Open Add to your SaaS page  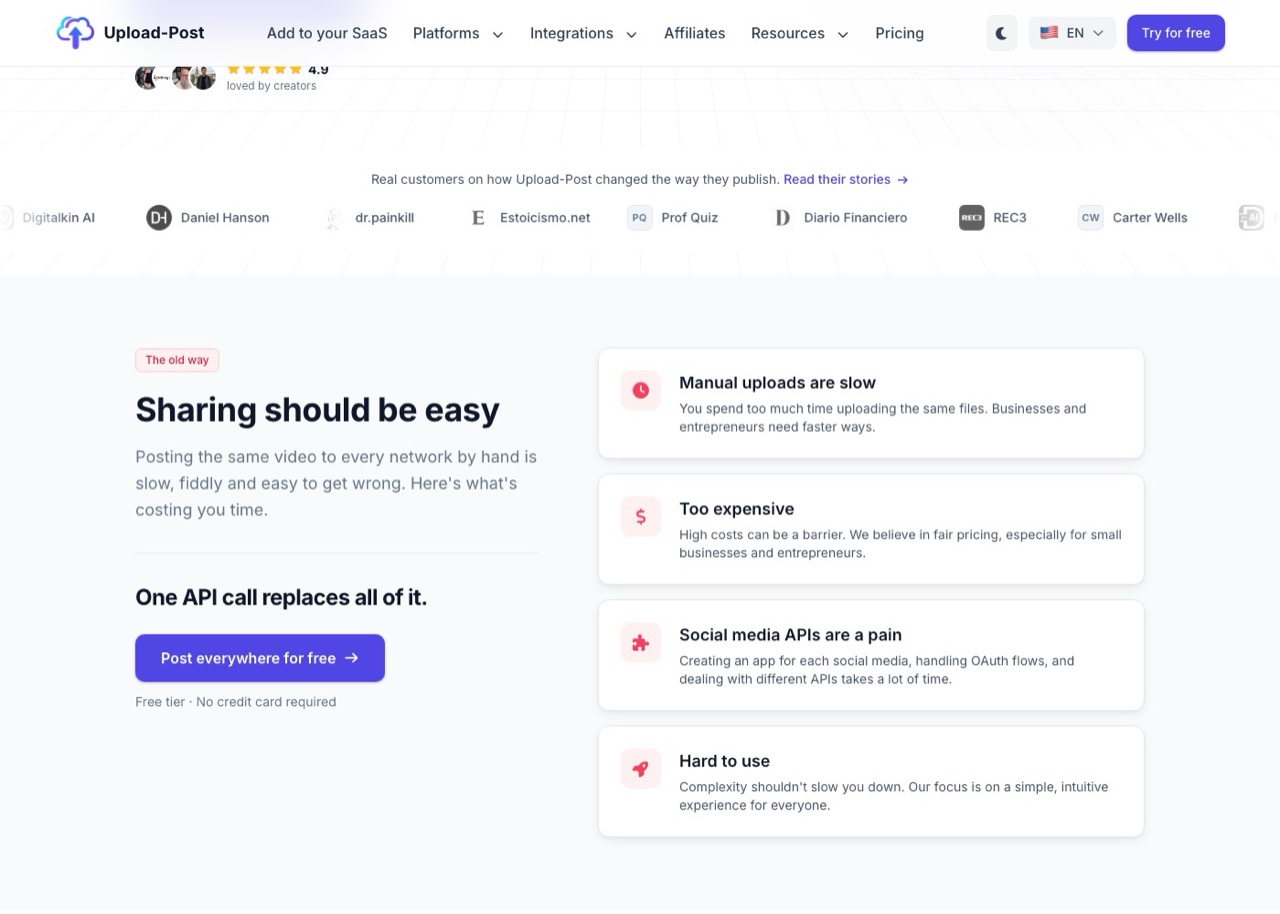coord(327,33)
